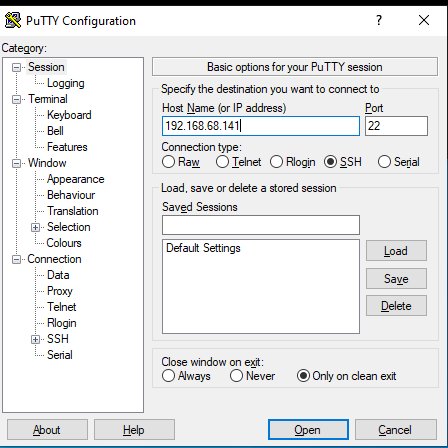Image resolution: width=448 pixels, height=448 pixels.
Task: Click Open to start the session
Action: pos(308,430)
